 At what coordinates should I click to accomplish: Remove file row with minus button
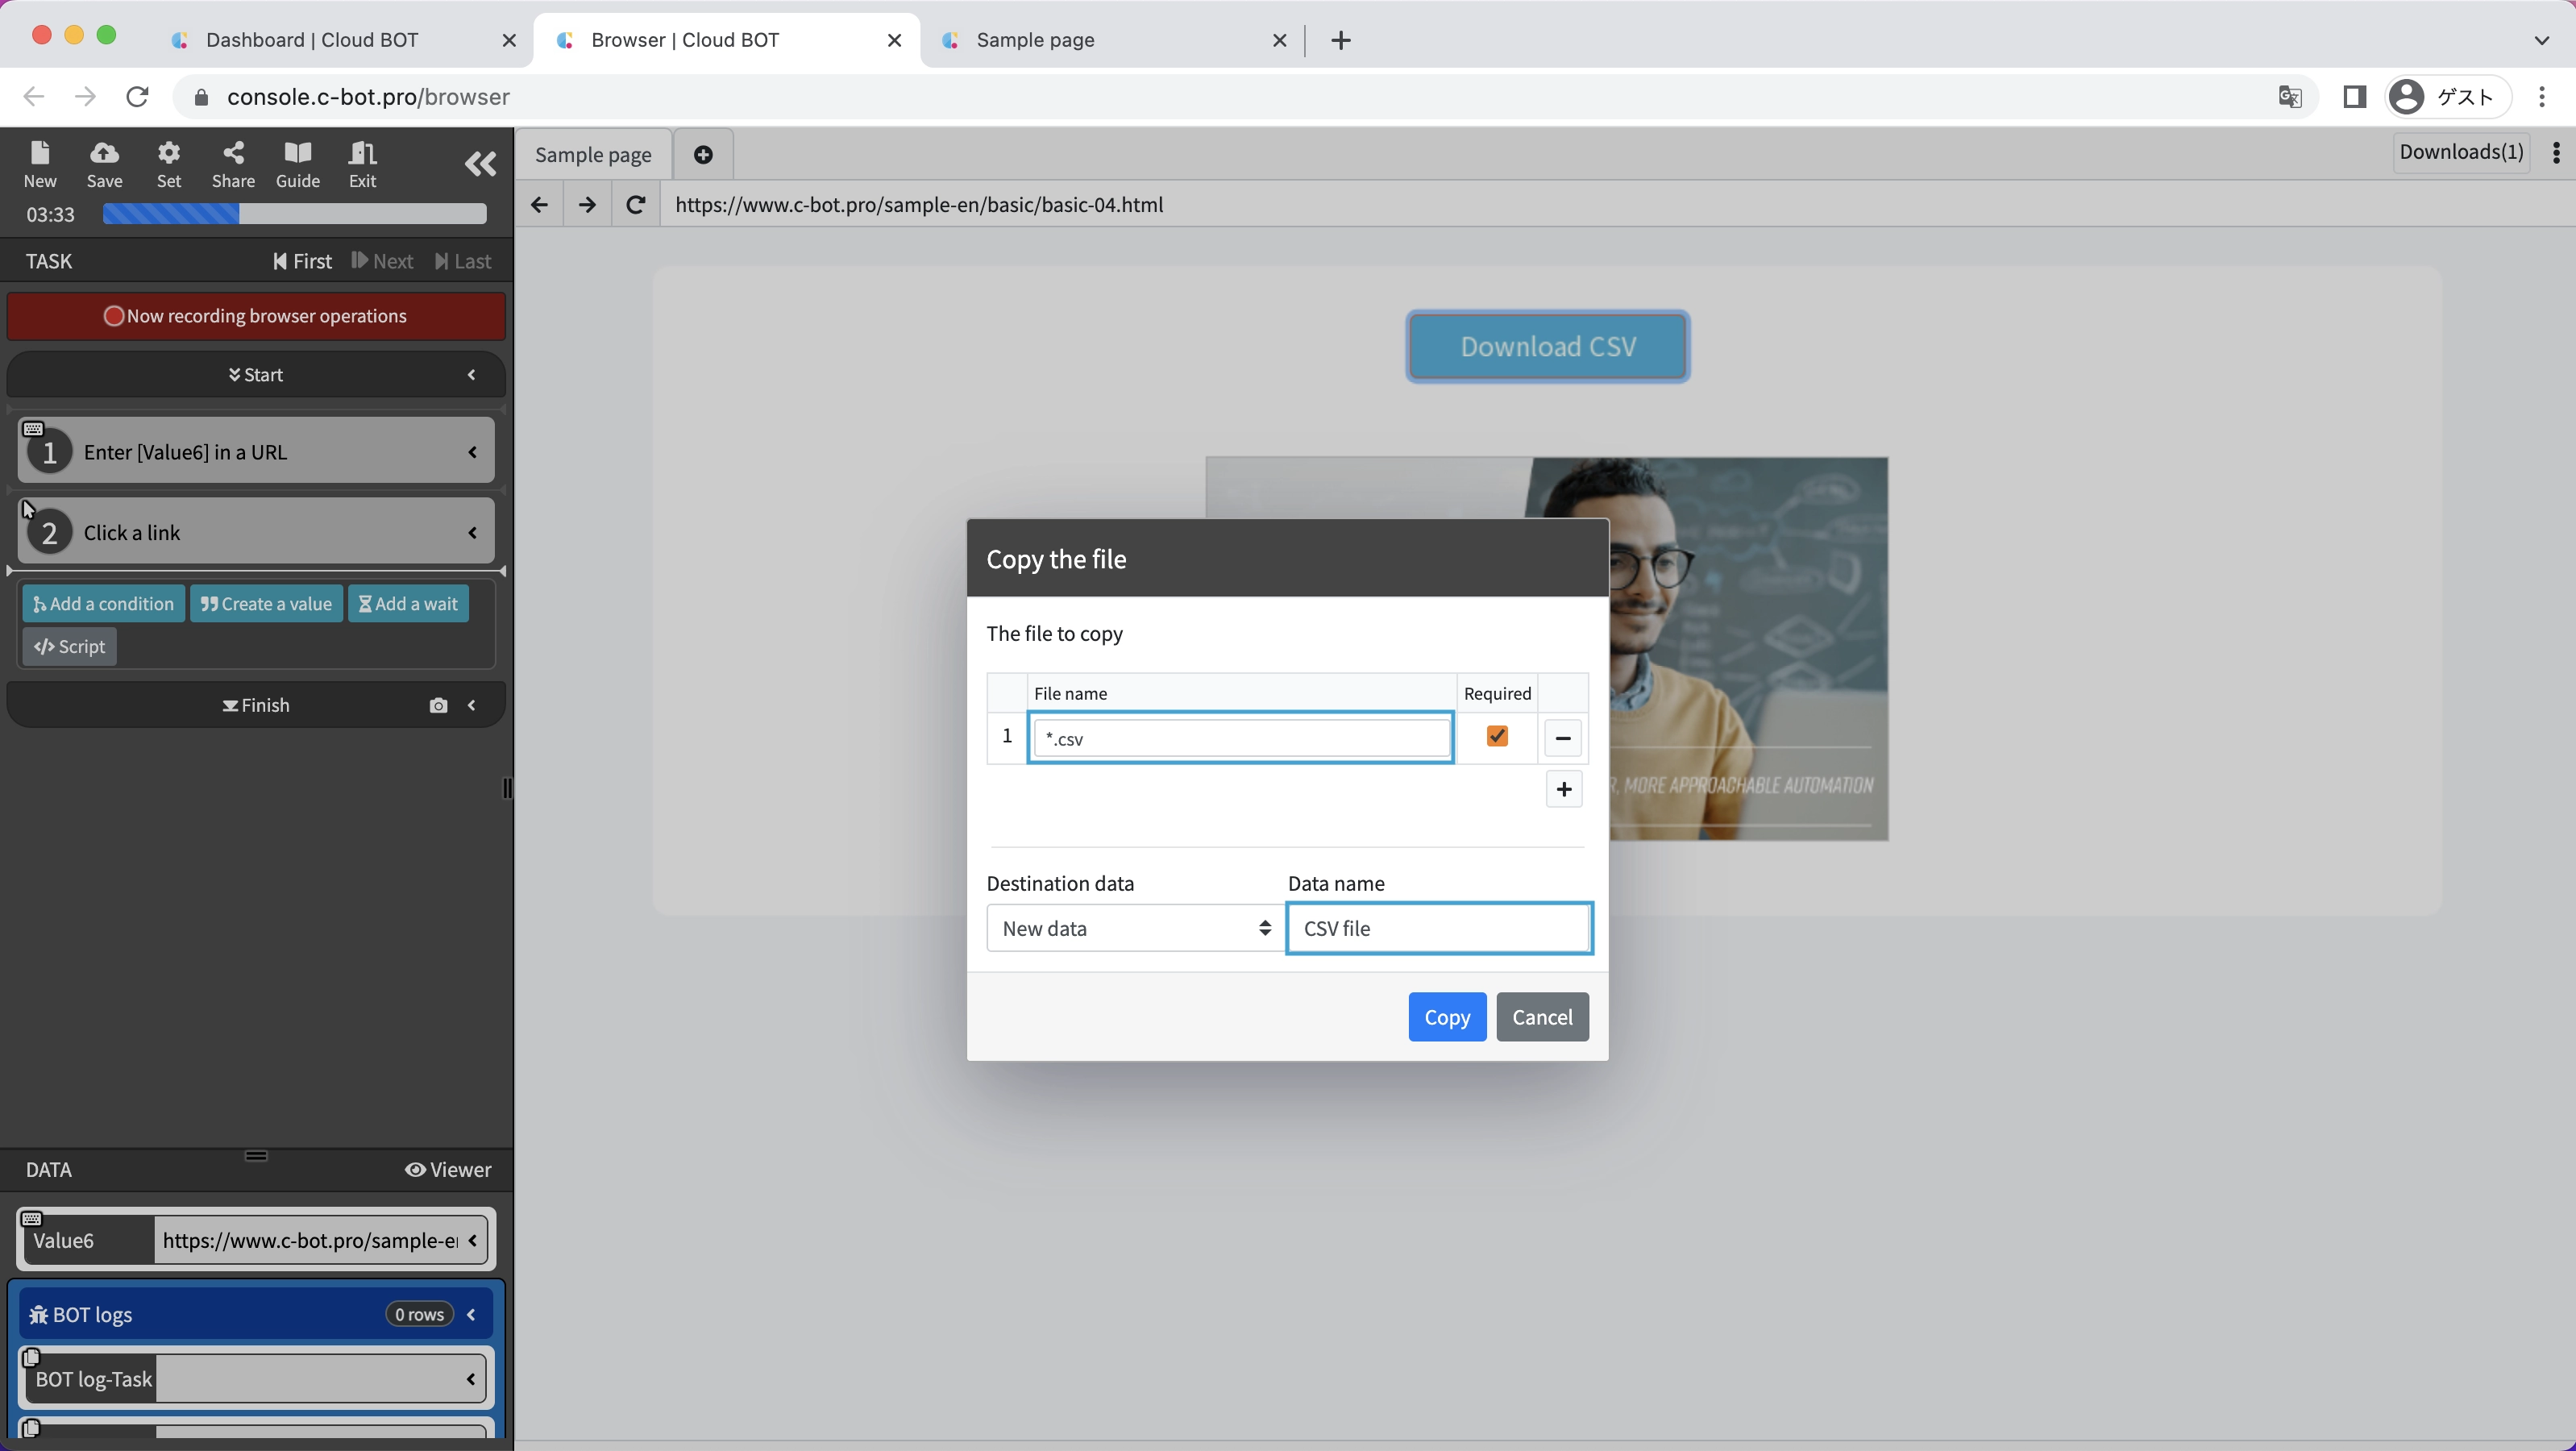1562,738
